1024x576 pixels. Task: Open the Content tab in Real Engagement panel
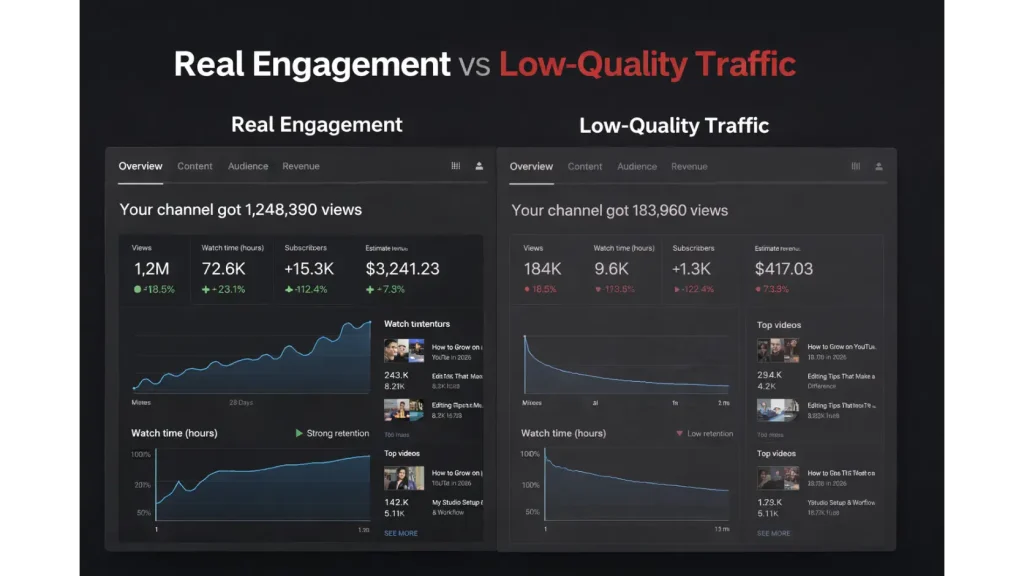(195, 166)
